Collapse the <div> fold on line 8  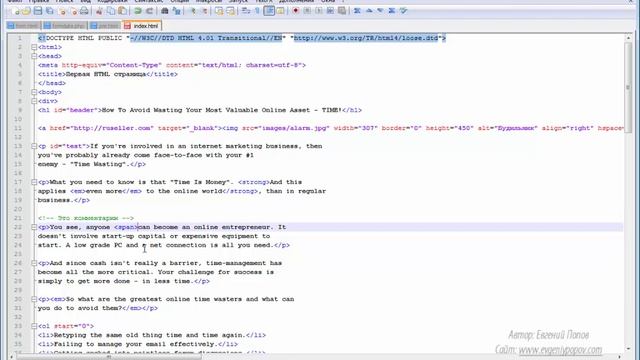pyautogui.click(x=34, y=101)
